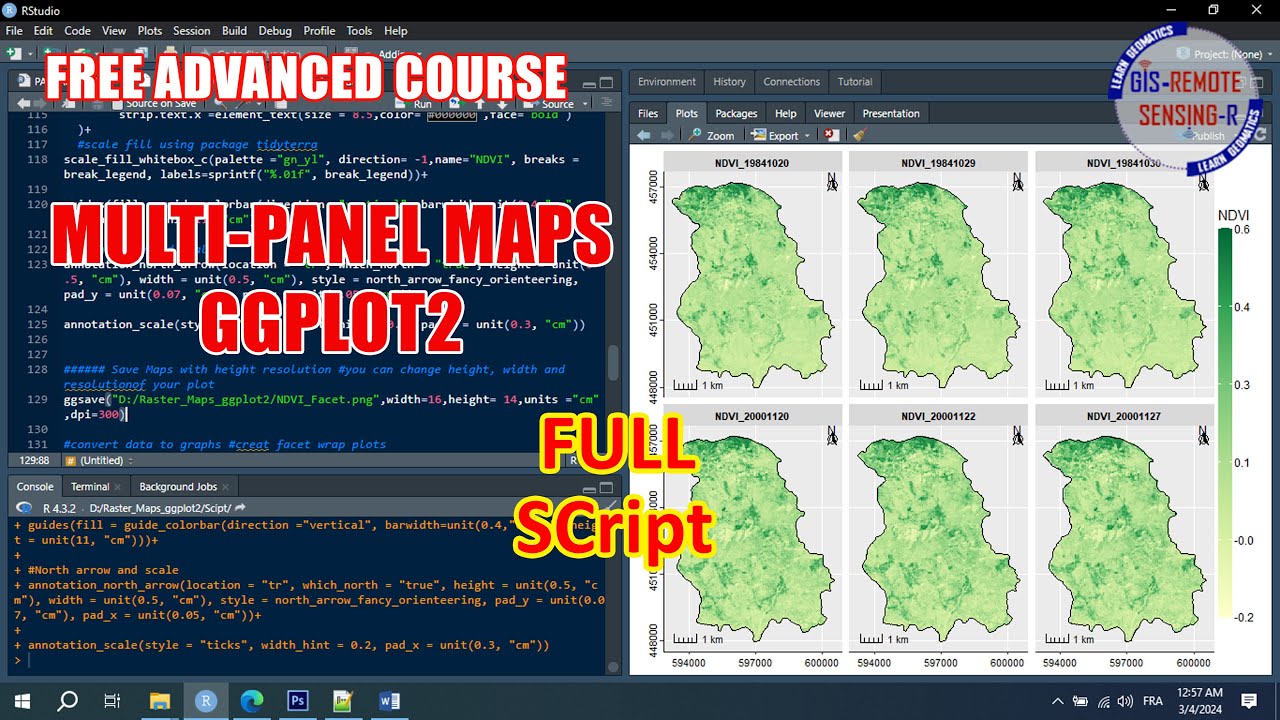Show the previous plot arrow
This screenshot has height=720, width=1280.
pos(643,135)
